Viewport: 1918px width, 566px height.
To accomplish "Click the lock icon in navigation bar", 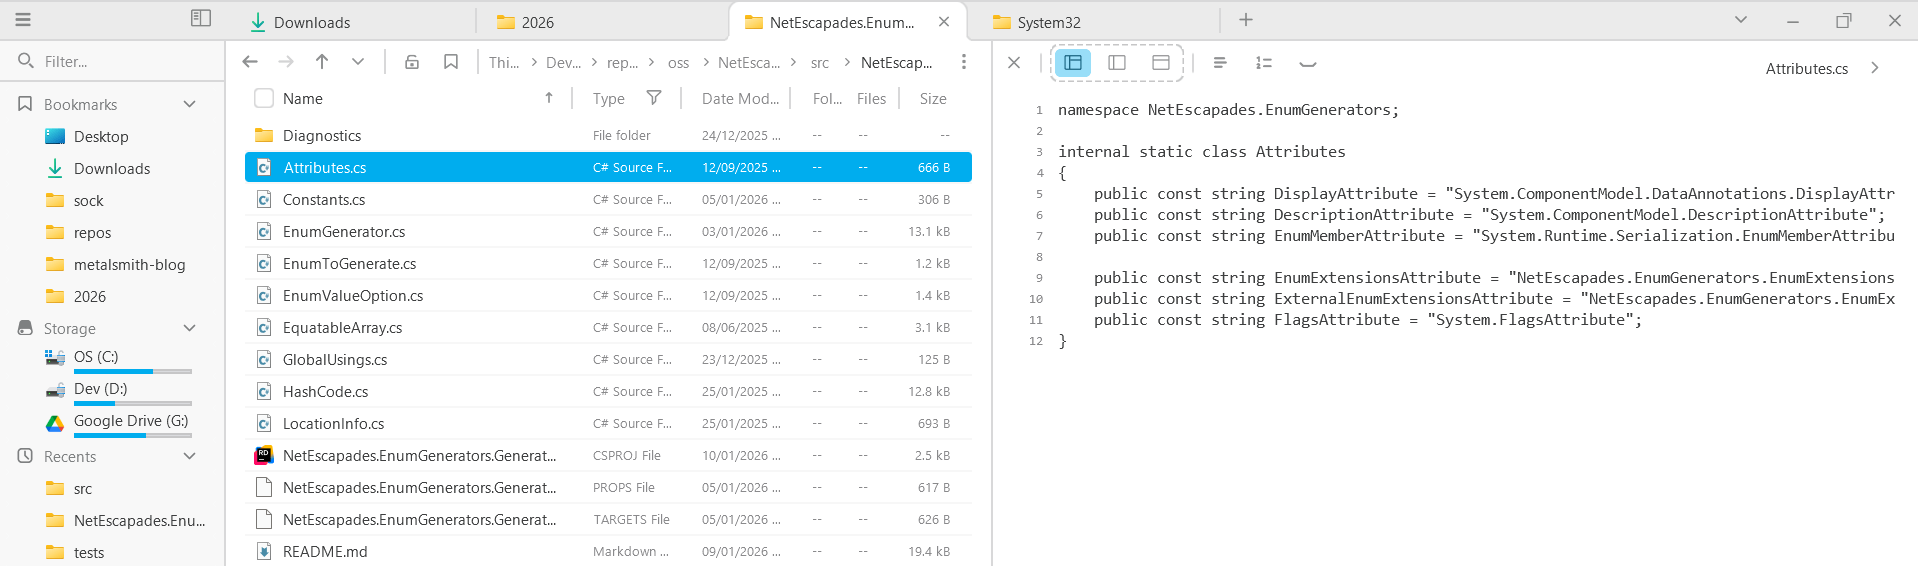I will 412,62.
